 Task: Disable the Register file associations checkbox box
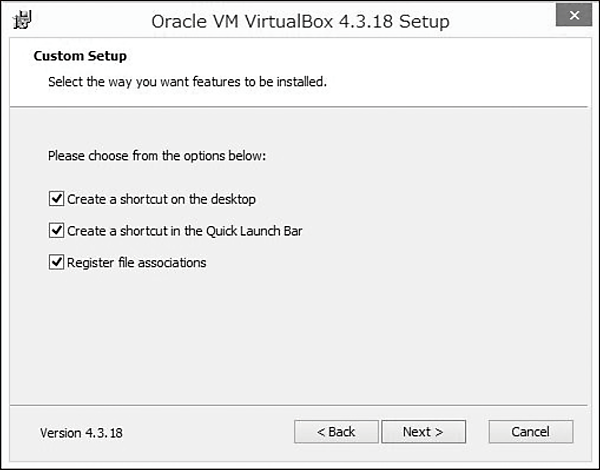coord(56,263)
